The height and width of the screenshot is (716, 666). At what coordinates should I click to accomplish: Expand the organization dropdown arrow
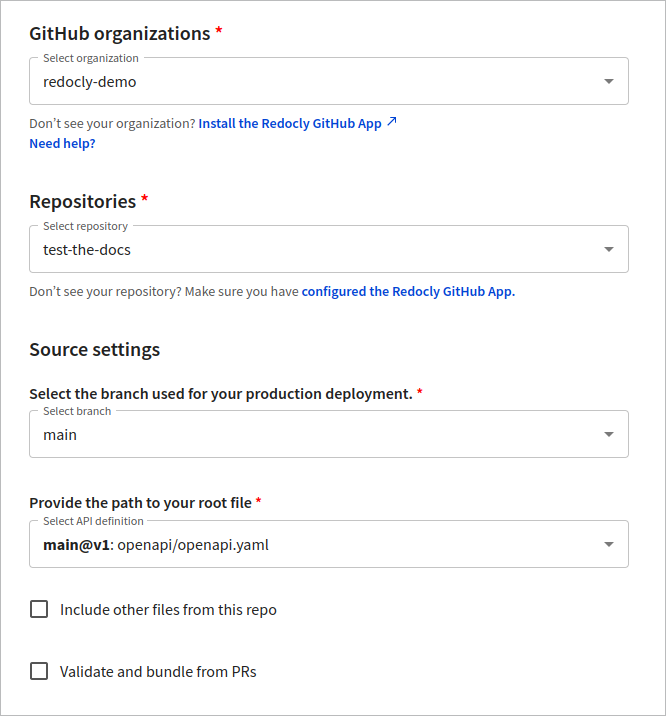(608, 81)
